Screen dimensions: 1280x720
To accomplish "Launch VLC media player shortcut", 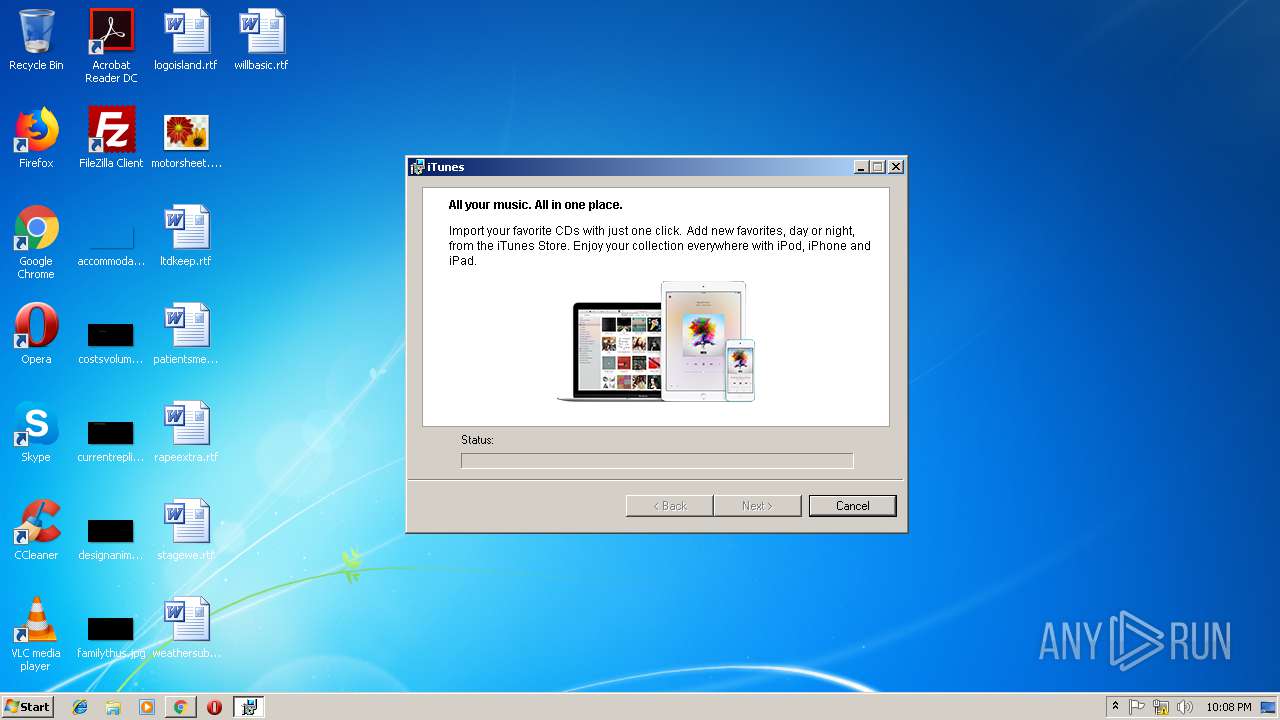I will point(36,634).
